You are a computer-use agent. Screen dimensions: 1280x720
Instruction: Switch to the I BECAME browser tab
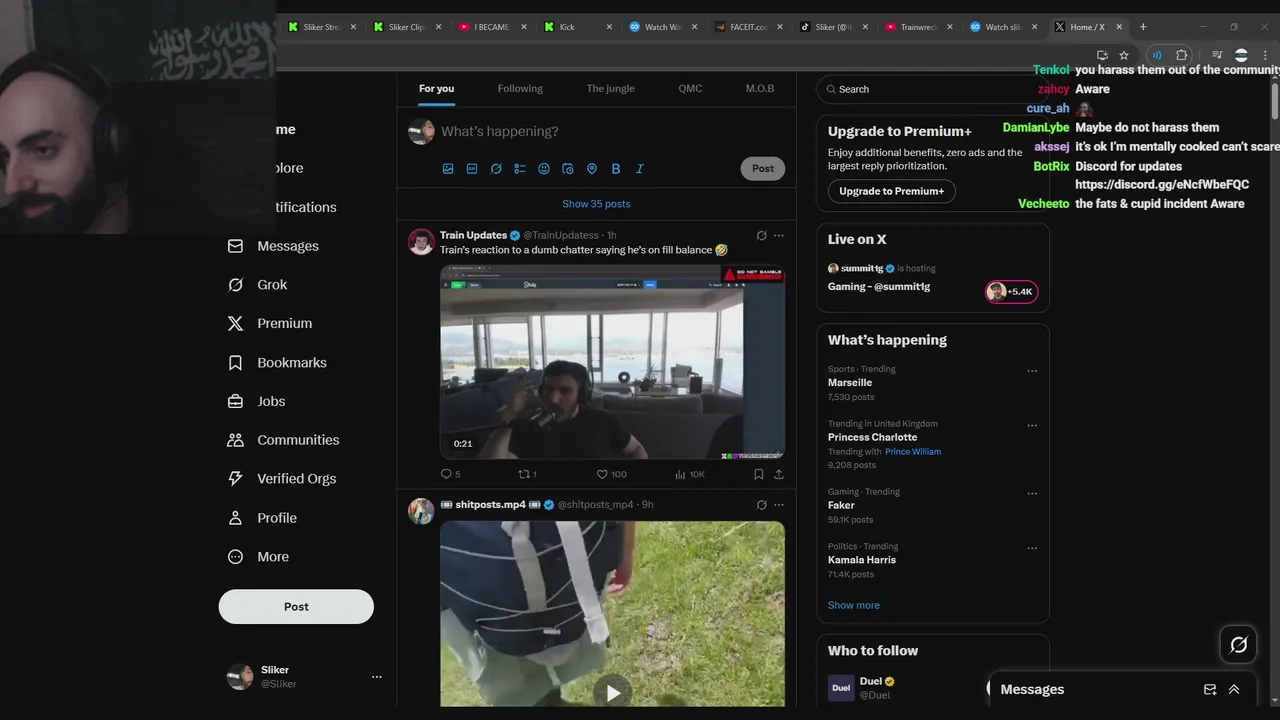(491, 27)
